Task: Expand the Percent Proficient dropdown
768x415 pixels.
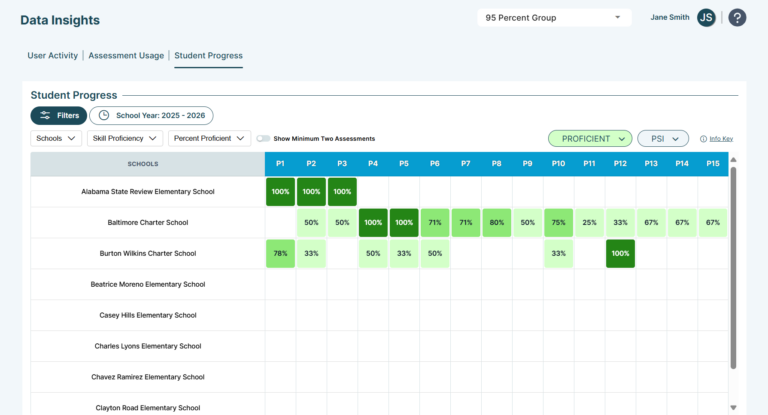Action: click(x=209, y=138)
